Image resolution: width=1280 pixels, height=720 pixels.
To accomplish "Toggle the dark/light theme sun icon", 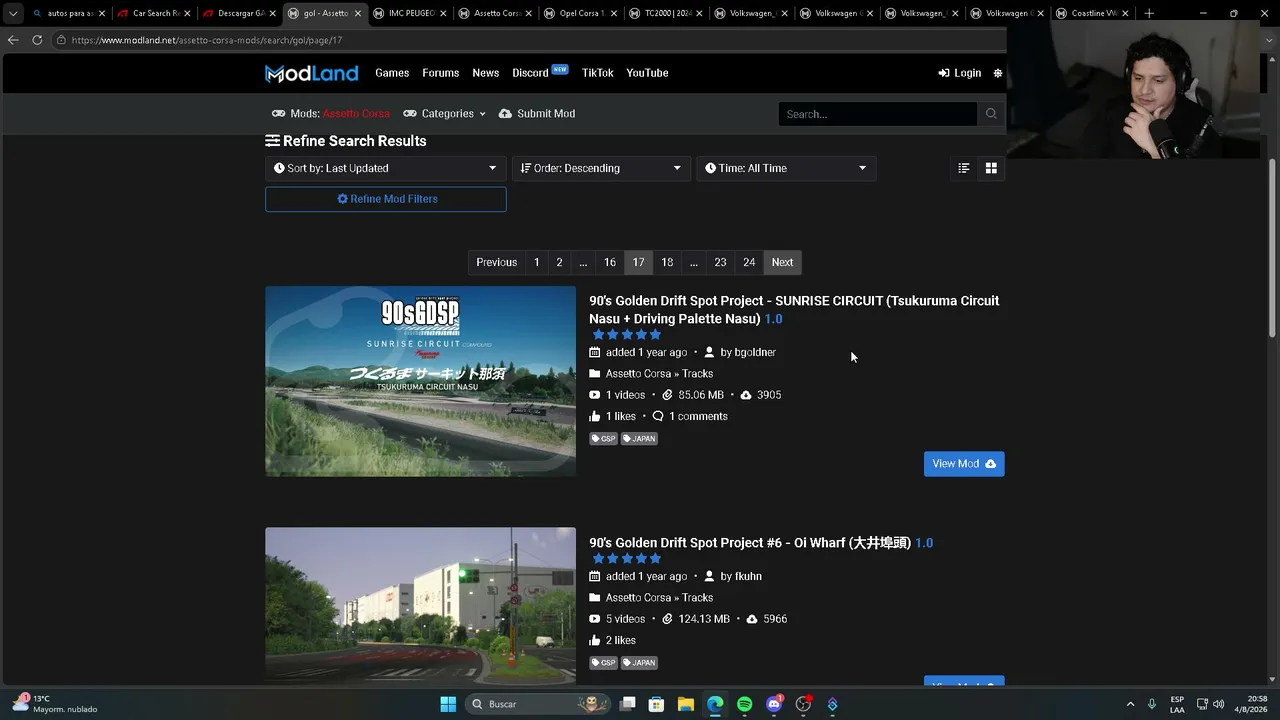I will tap(997, 73).
